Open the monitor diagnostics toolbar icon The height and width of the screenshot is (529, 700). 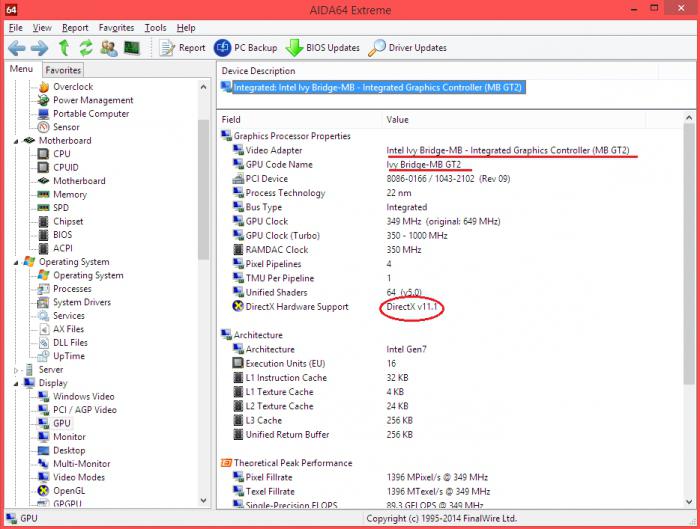[x=132, y=47]
